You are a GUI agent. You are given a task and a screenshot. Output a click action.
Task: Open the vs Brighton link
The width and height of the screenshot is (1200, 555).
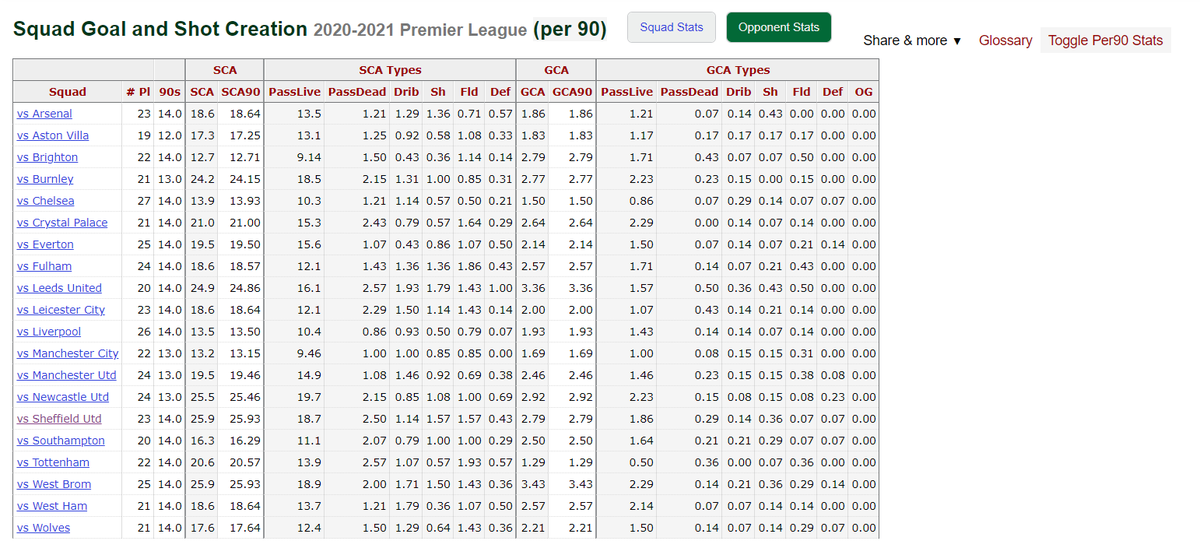pos(47,158)
